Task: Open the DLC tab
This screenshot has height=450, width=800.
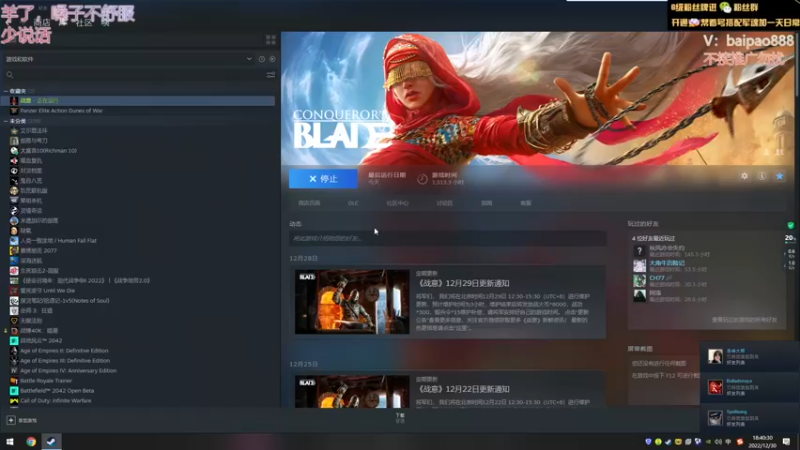Action: [353, 203]
